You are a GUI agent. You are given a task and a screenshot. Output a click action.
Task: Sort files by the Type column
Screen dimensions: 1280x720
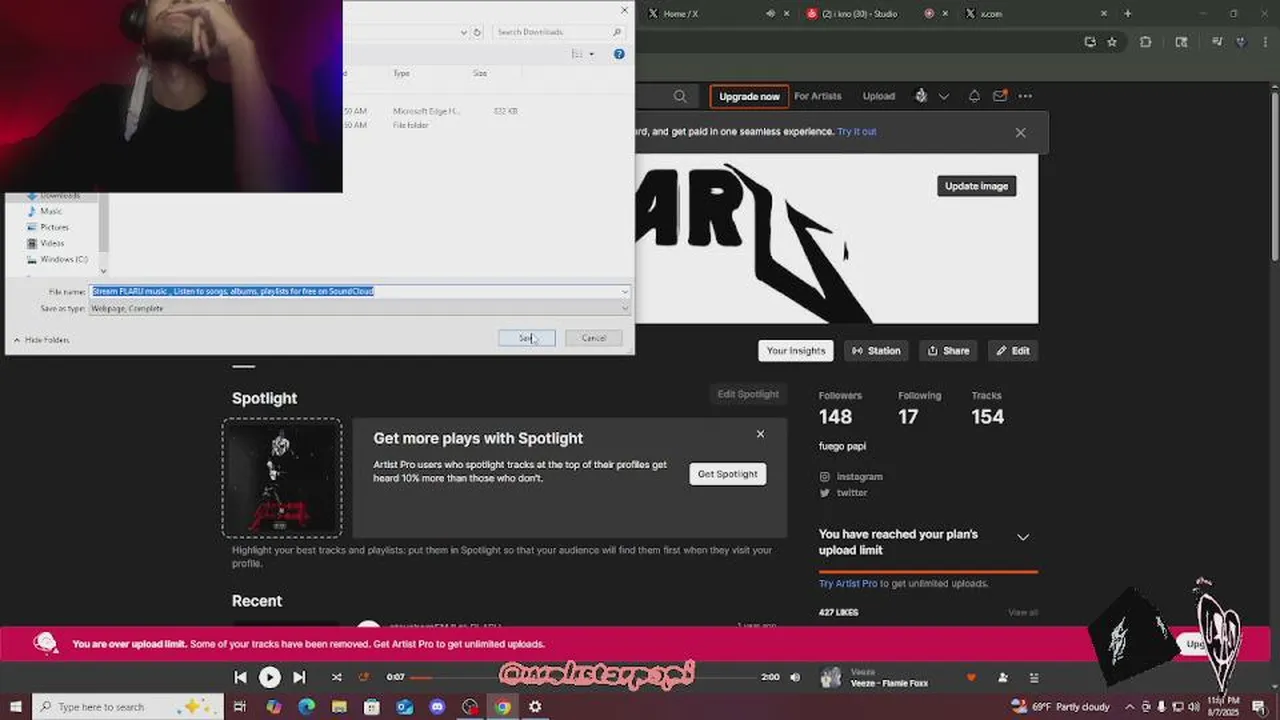401,73
